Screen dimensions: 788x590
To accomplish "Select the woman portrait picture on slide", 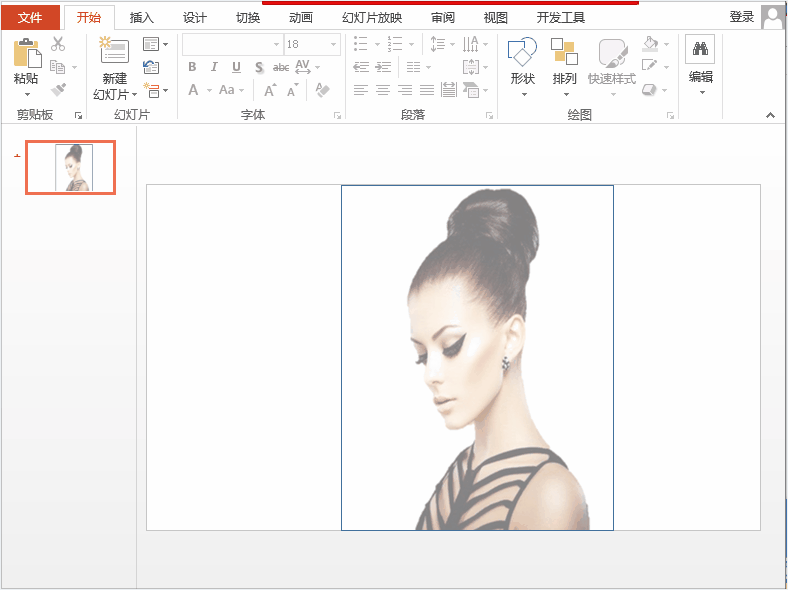I will [x=477, y=358].
